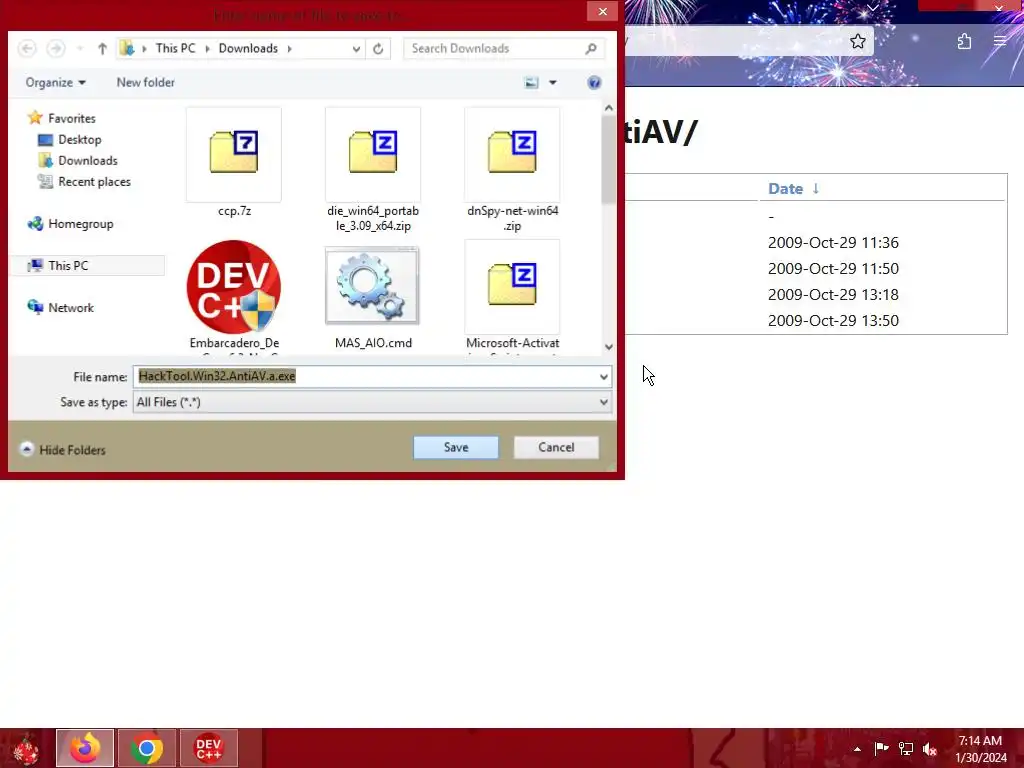Viewport: 1024px width, 768px height.
Task: Click the search magnifier icon
Action: point(591,48)
